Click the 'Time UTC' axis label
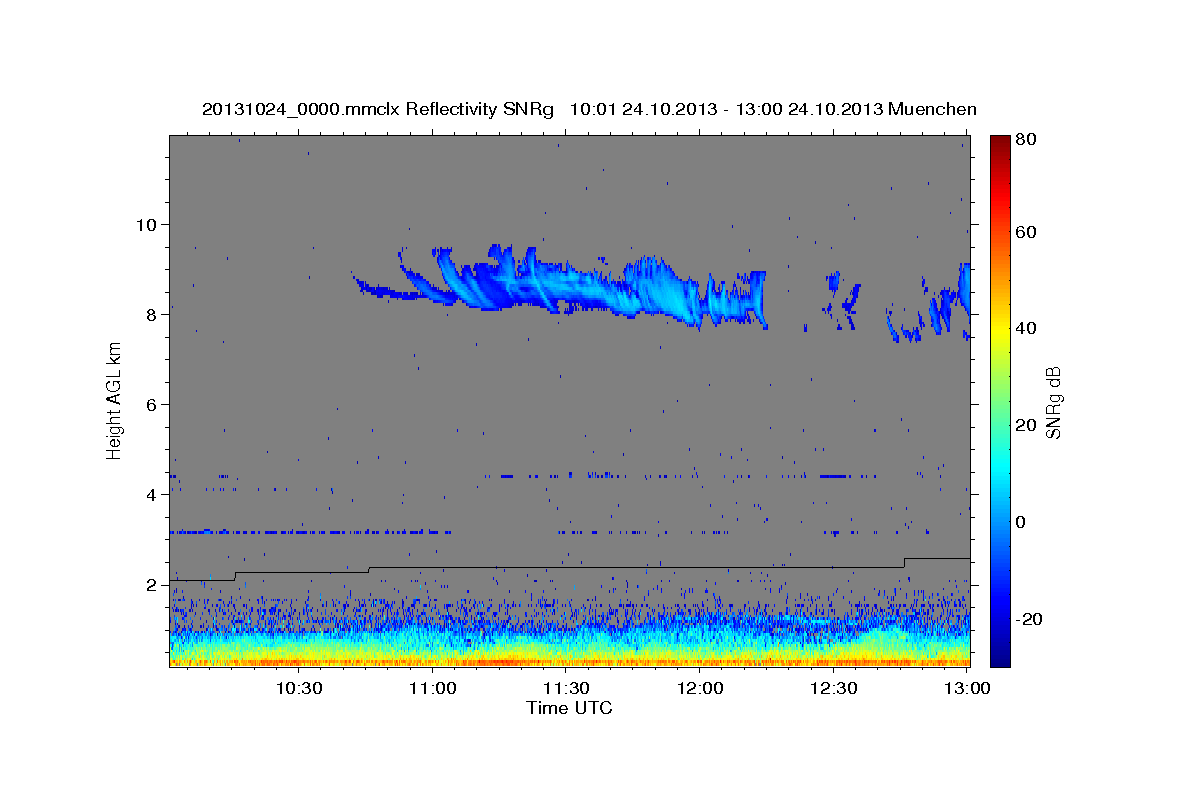 point(569,708)
